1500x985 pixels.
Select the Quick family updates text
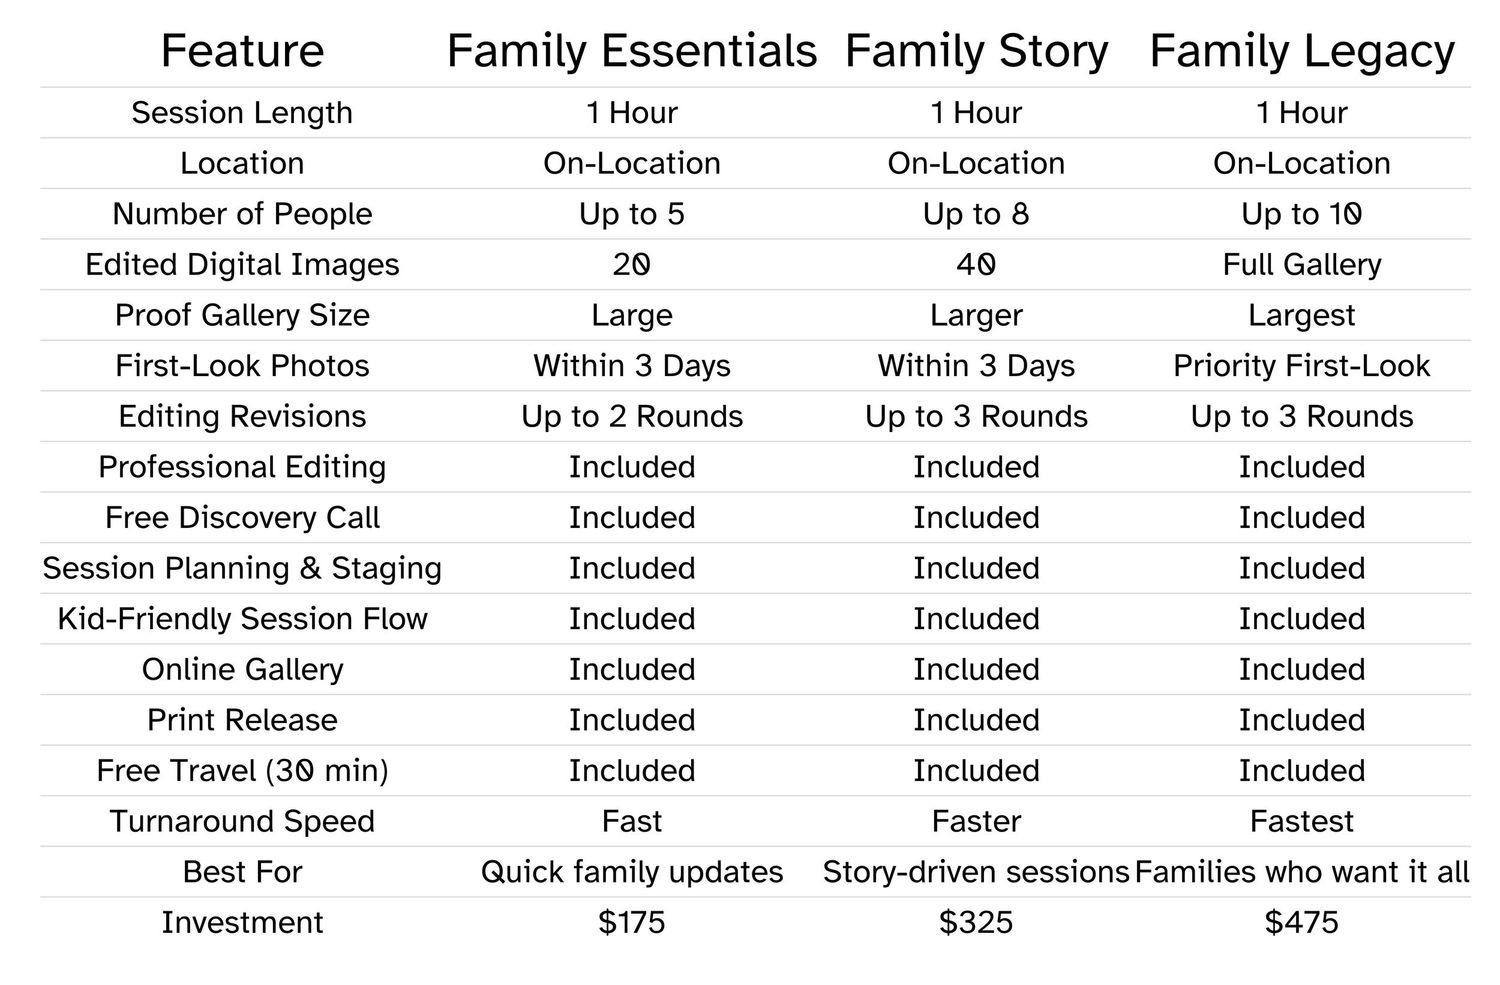[x=632, y=872]
